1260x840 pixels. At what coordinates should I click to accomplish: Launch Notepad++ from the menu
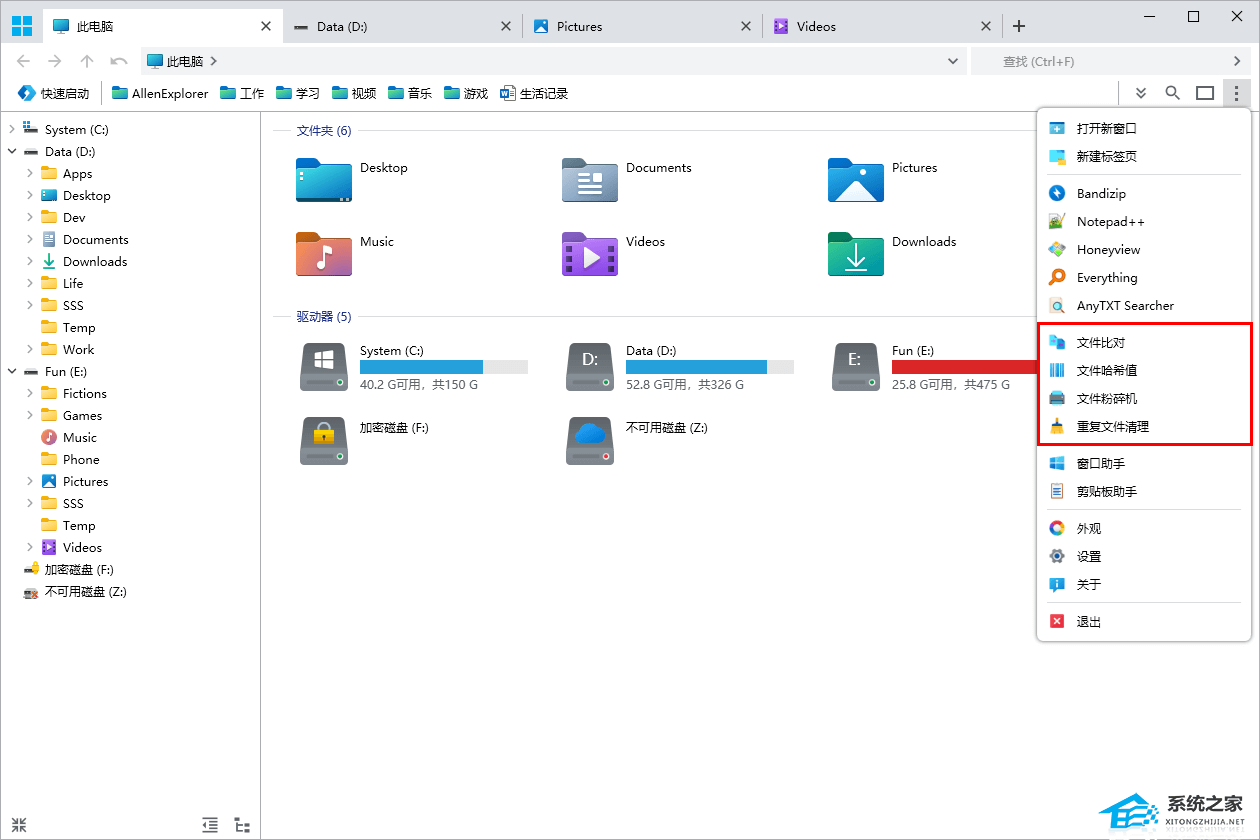1110,221
